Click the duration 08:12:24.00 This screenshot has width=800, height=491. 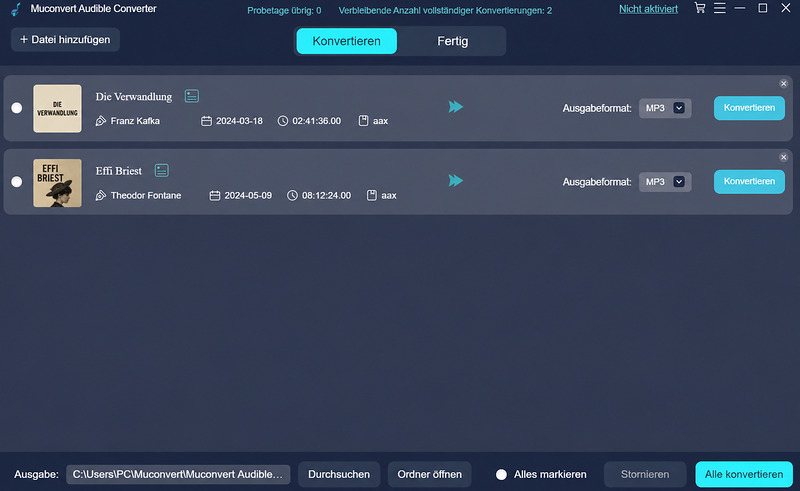pos(327,195)
